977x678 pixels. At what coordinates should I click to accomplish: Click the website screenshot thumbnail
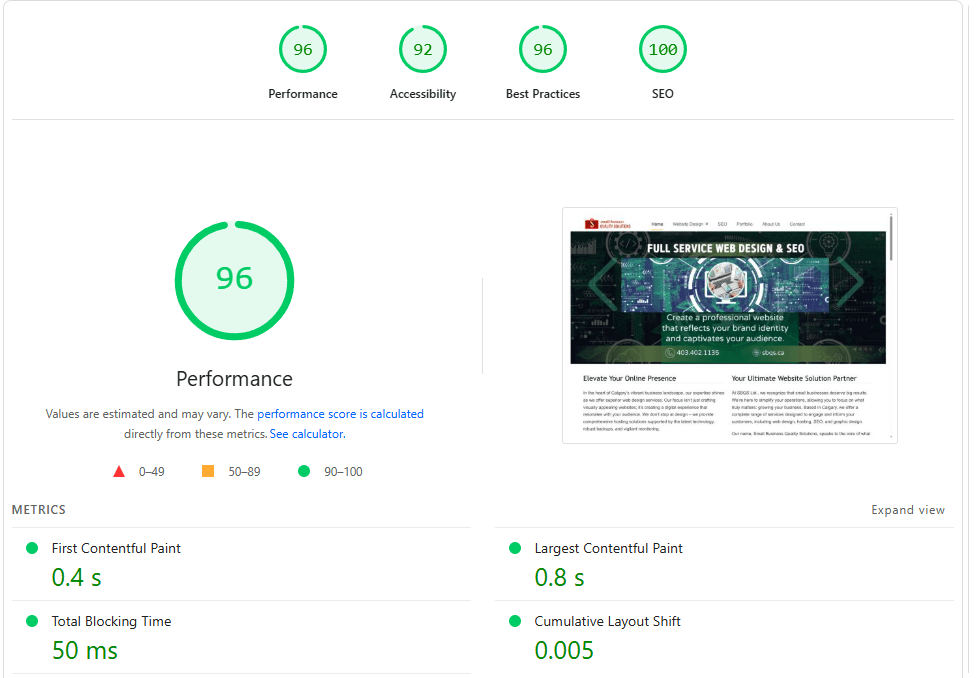tap(730, 325)
